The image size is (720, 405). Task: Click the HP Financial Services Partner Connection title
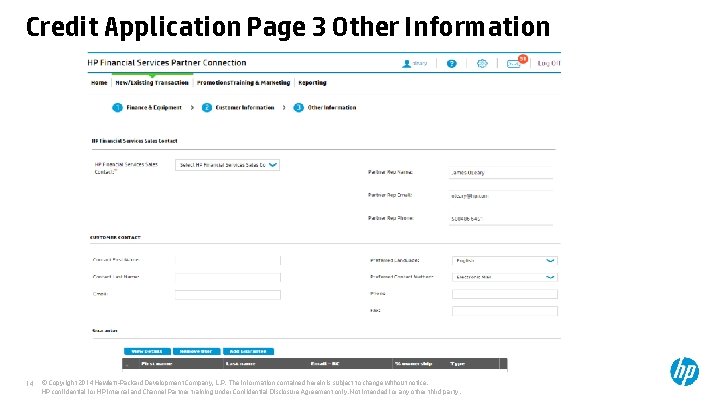(x=167, y=63)
